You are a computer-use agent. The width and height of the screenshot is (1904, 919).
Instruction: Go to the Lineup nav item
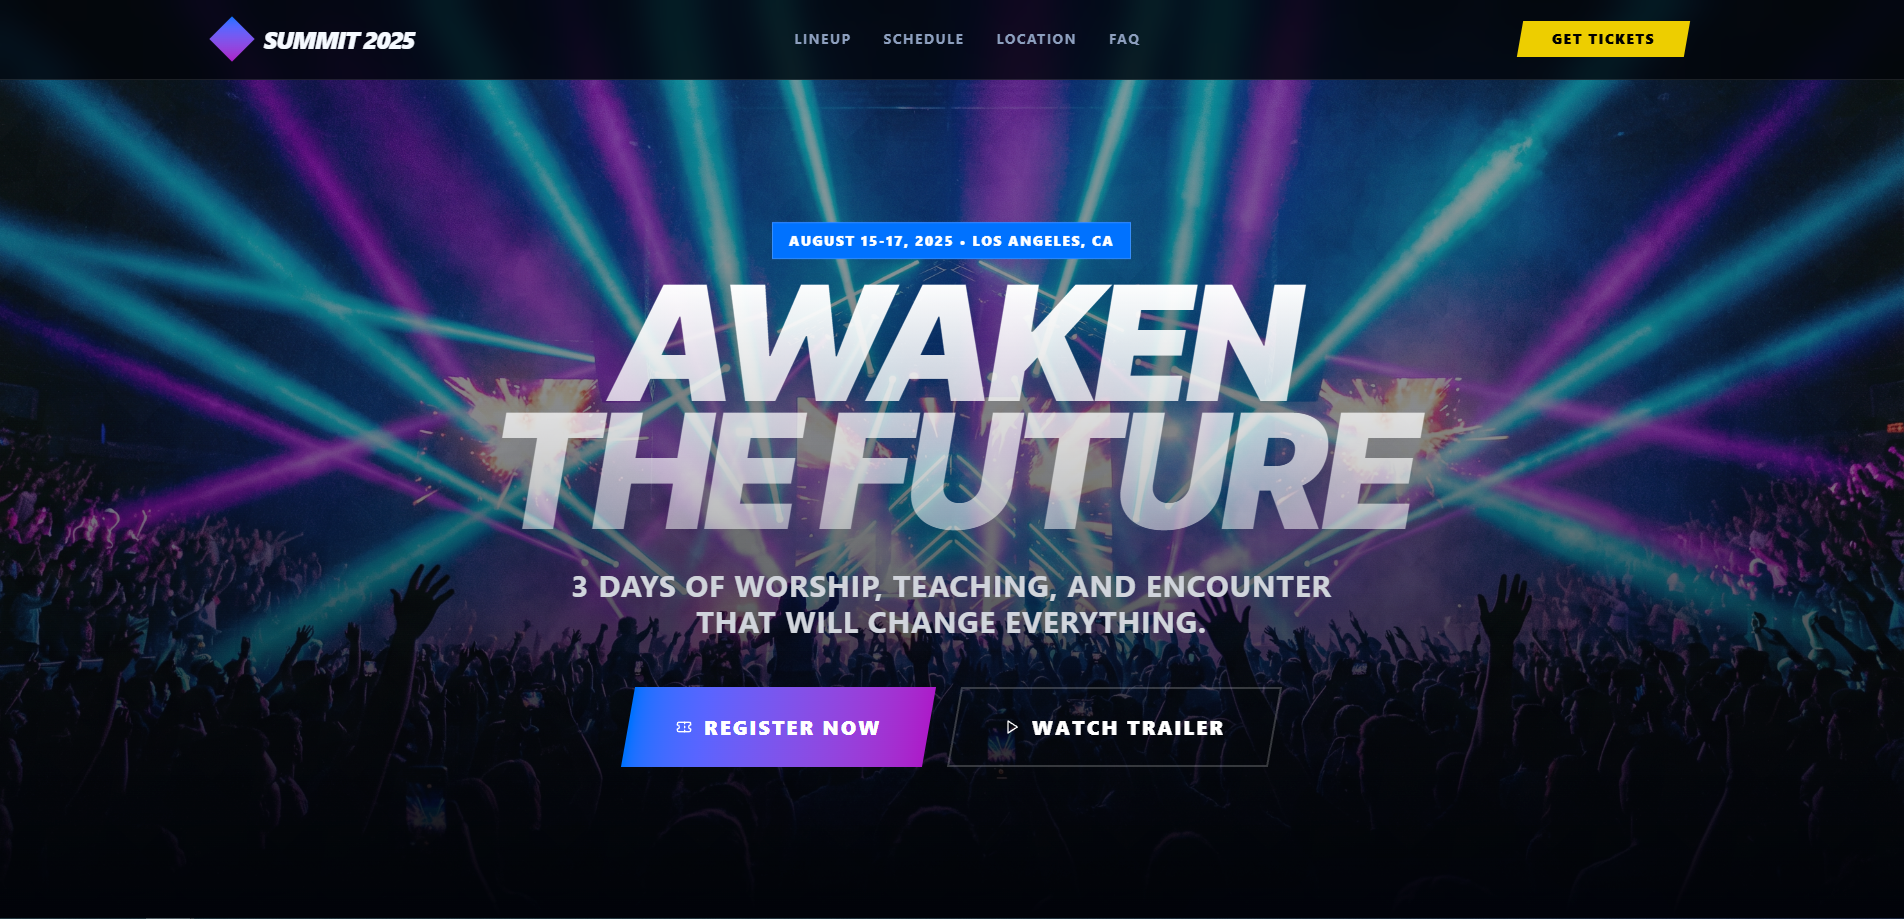[x=822, y=39]
